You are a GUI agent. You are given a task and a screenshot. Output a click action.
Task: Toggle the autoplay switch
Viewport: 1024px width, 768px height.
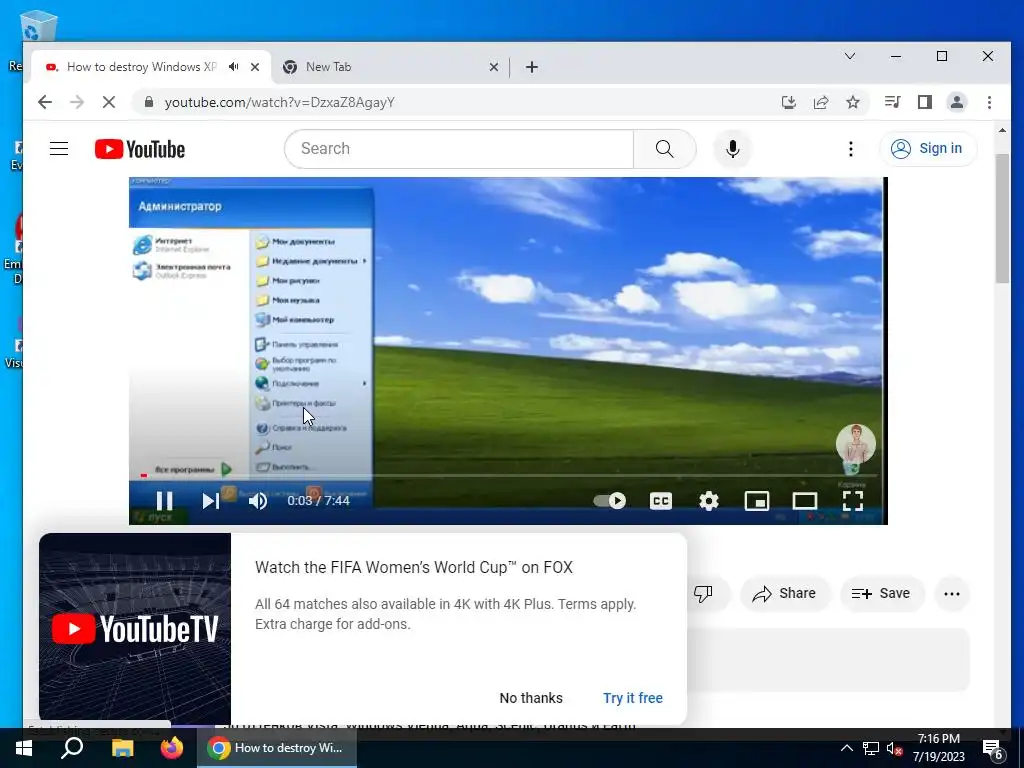(x=609, y=501)
